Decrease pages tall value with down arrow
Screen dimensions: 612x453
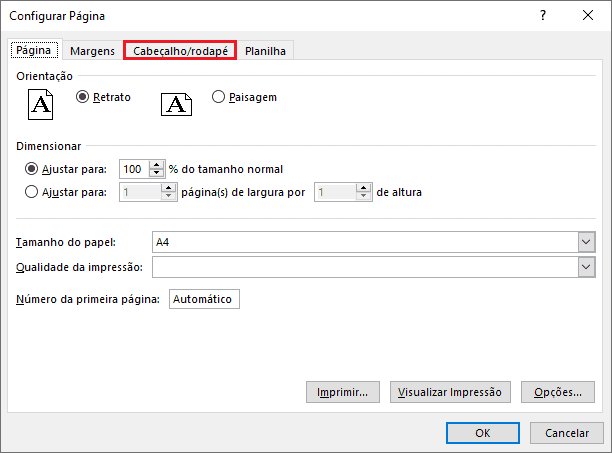click(x=363, y=196)
